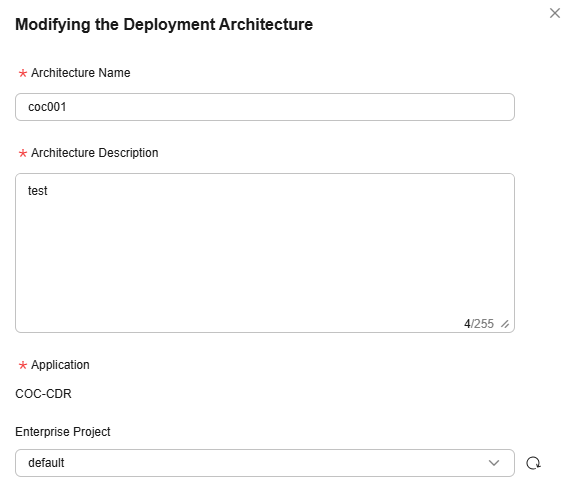Click the Architecture Name label

coord(80,73)
